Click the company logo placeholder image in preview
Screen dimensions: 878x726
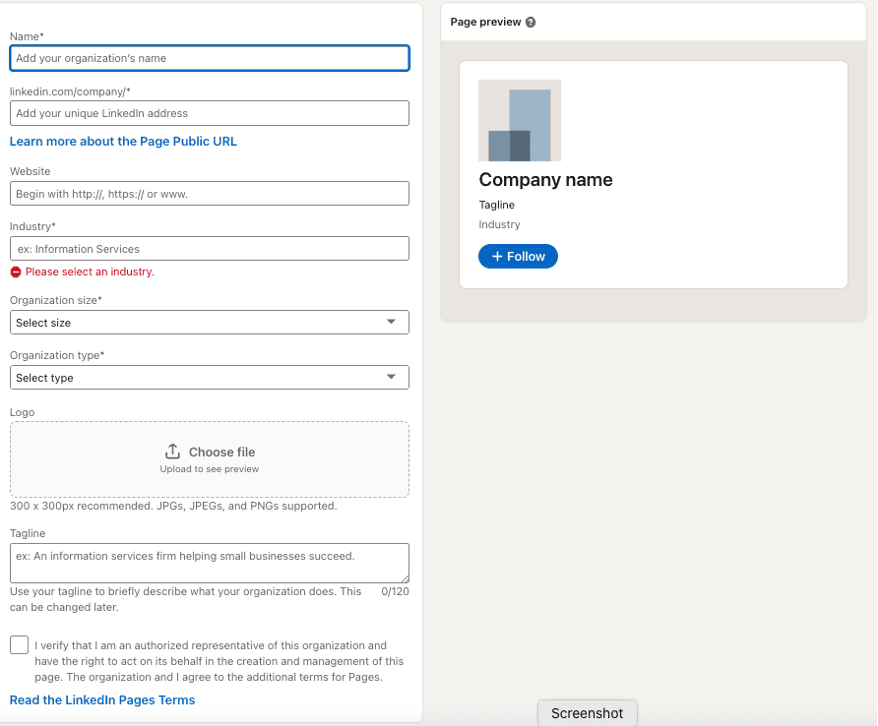(x=519, y=121)
